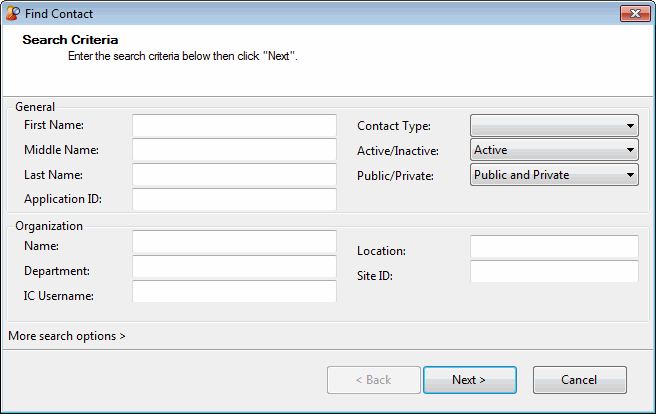Expand the Active/Inactive dropdown

(x=554, y=150)
